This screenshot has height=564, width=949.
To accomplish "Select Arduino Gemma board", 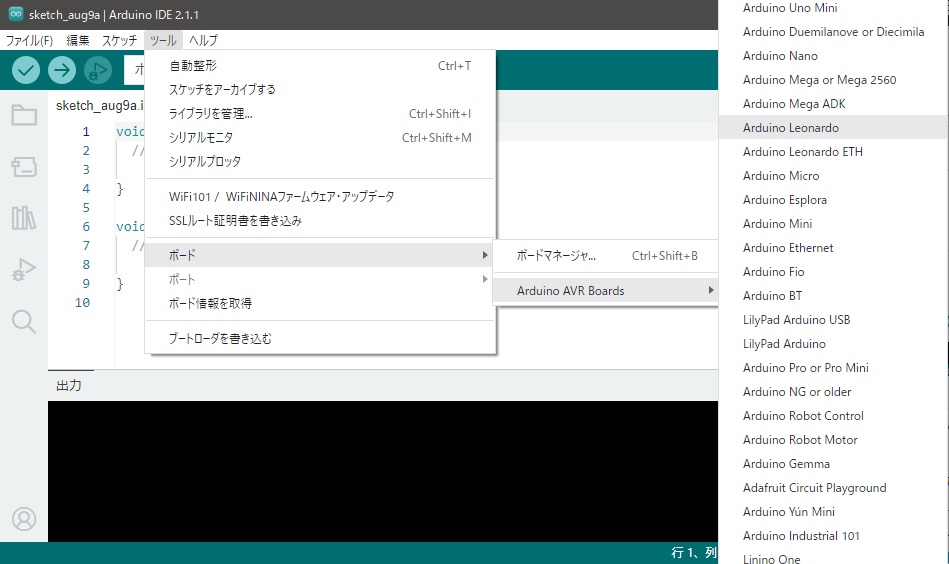I will click(x=833, y=464).
